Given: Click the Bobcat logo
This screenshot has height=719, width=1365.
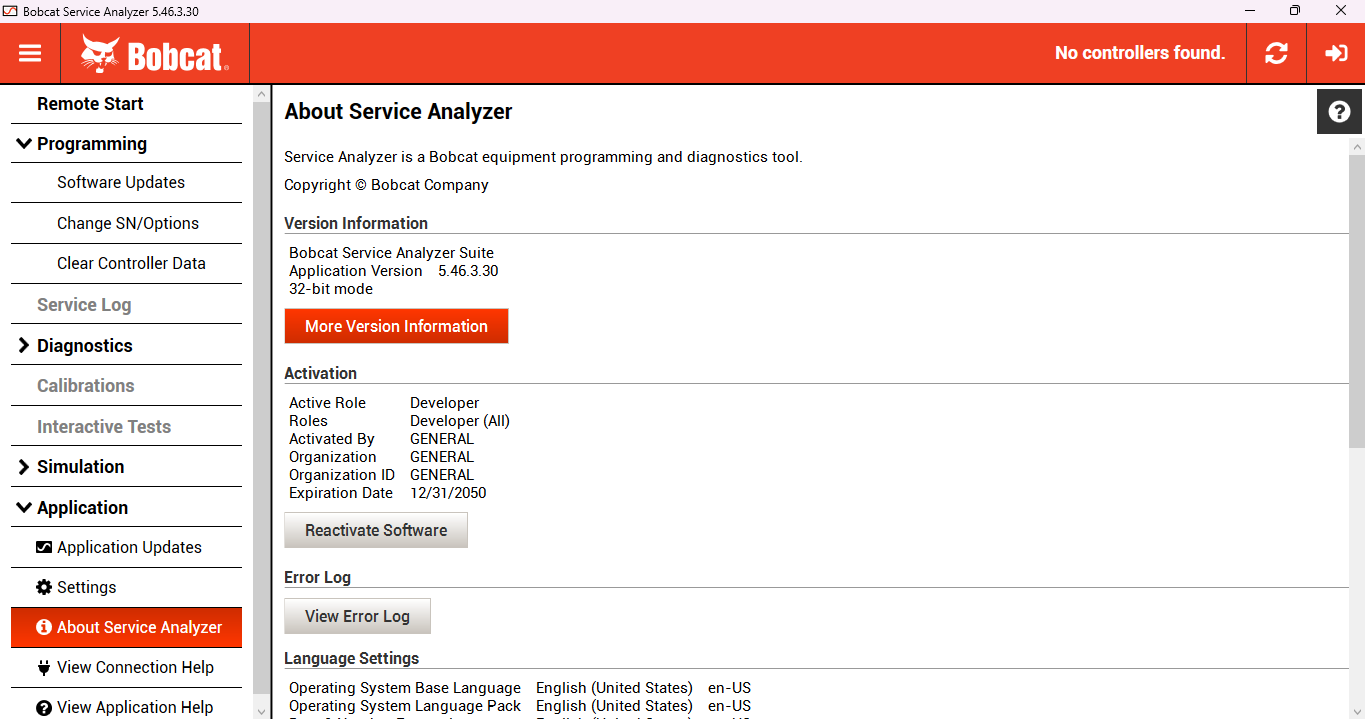Looking at the screenshot, I should click(x=155, y=54).
